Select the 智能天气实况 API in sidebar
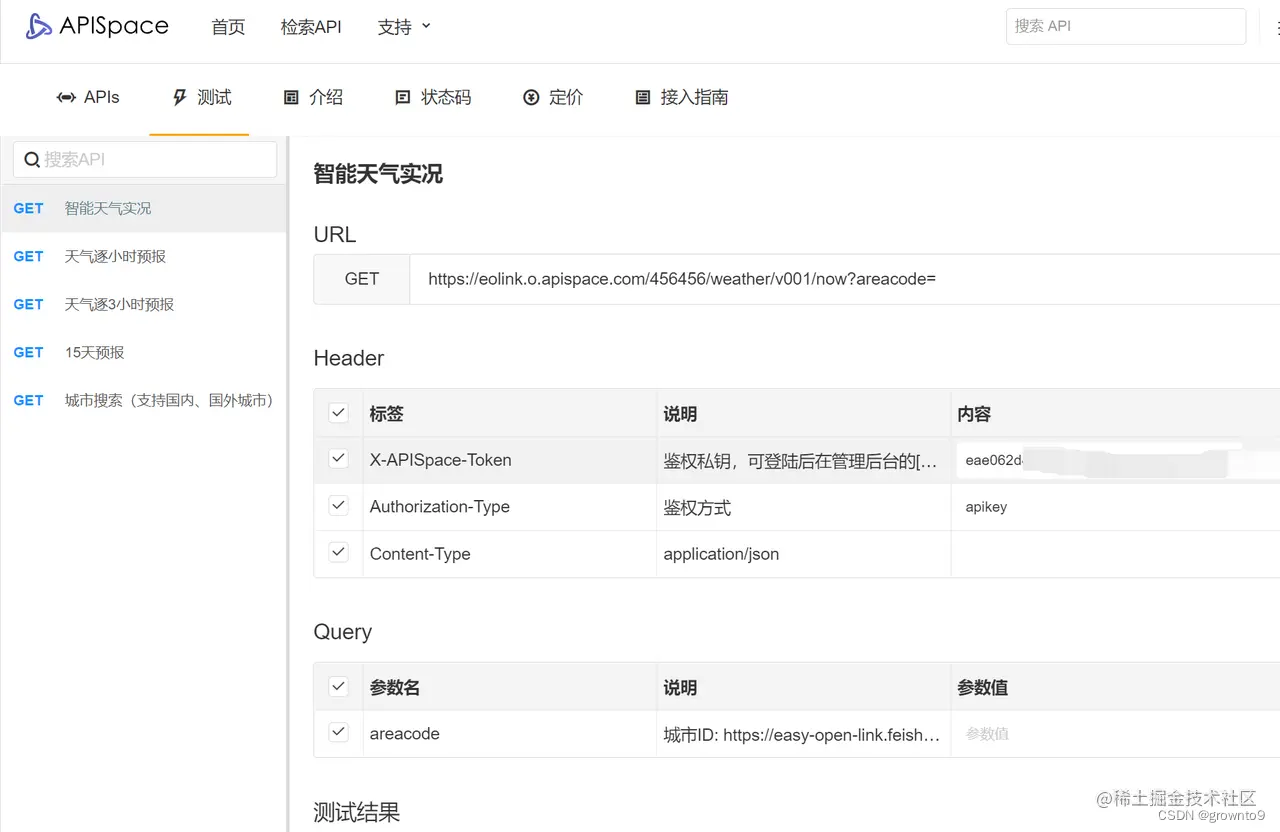The image size is (1280, 832). [143, 208]
